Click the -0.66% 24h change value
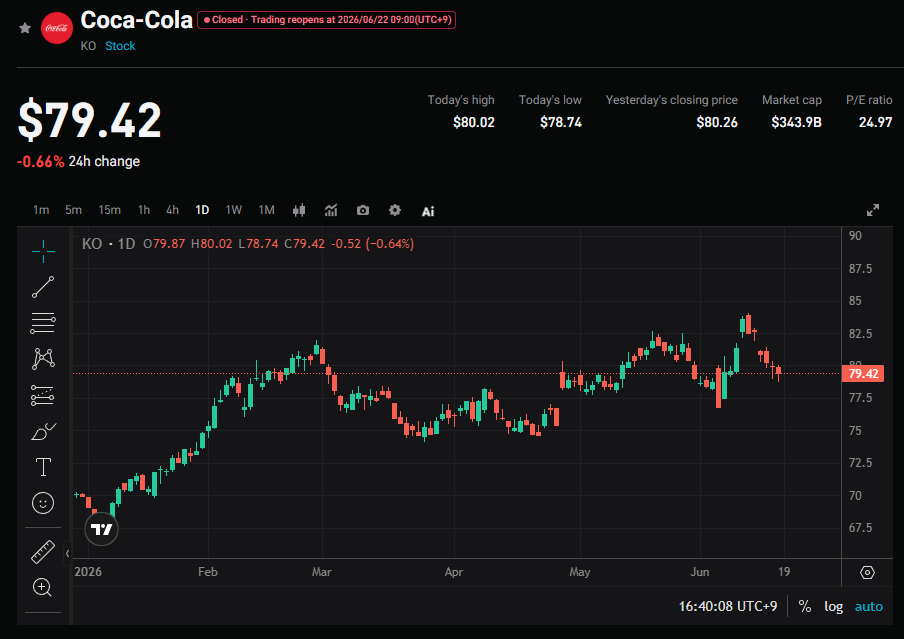Screen dimensions: 904x639 [40, 161]
